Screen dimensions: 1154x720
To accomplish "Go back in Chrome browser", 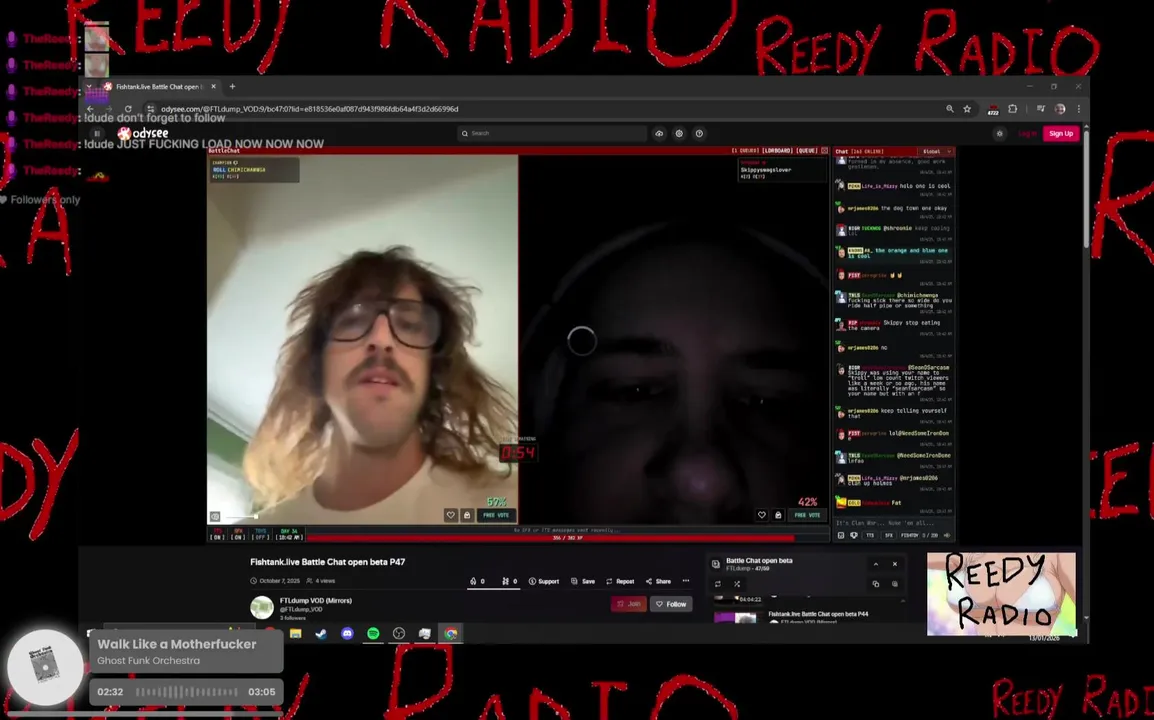I will point(91,109).
